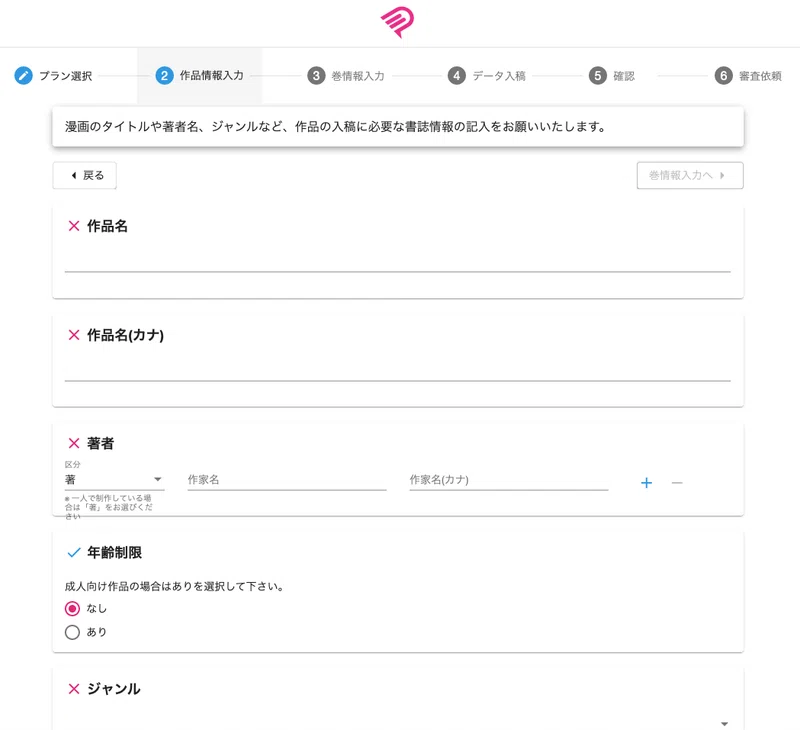Expand the ジャンル dropdown arrow
The width and height of the screenshot is (800, 730).
pyautogui.click(x=724, y=723)
